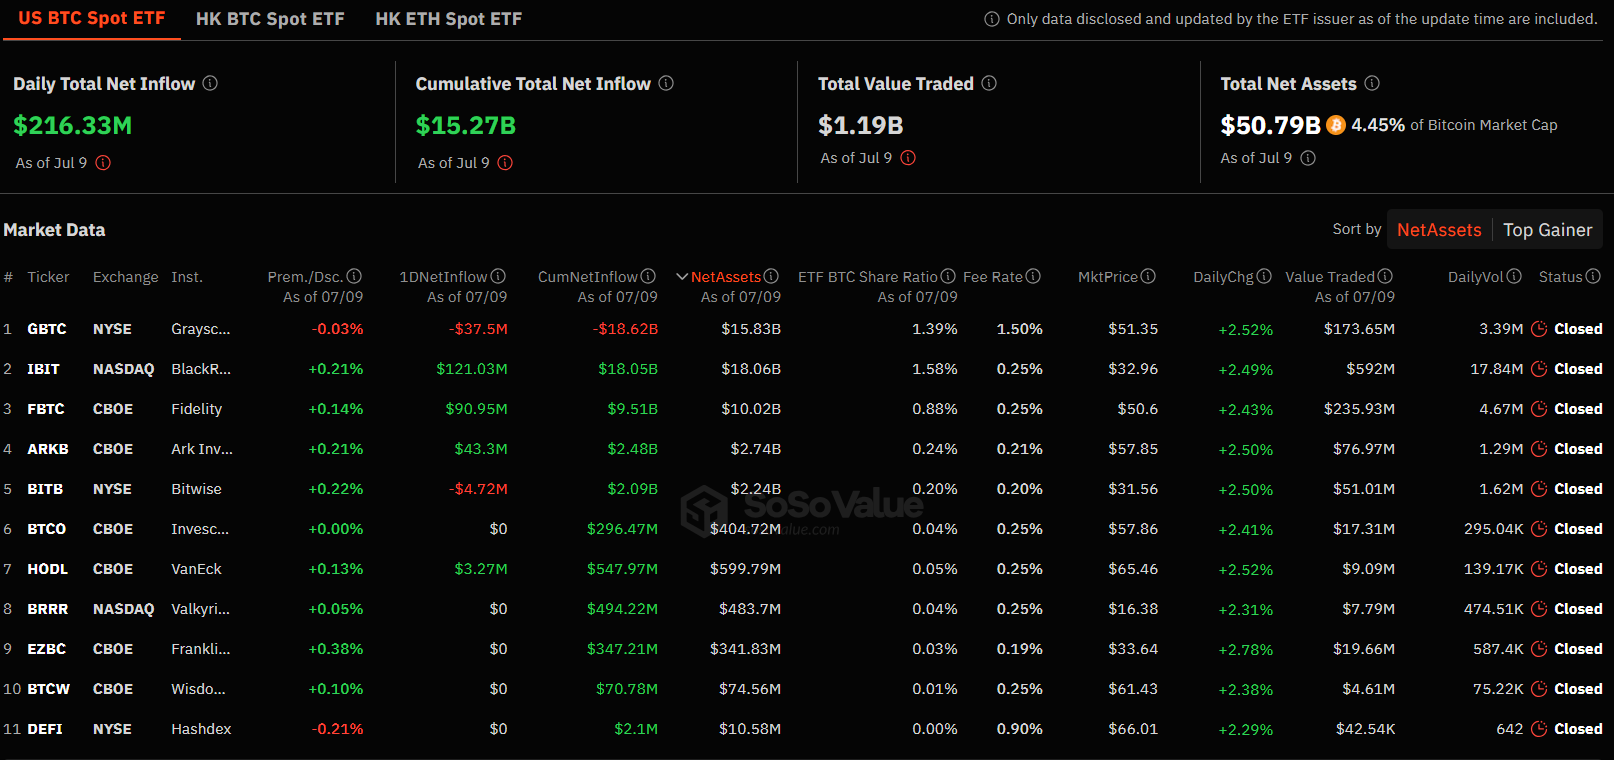
Task: Open the BTCW ticker link
Action: pyautogui.click(x=49, y=689)
